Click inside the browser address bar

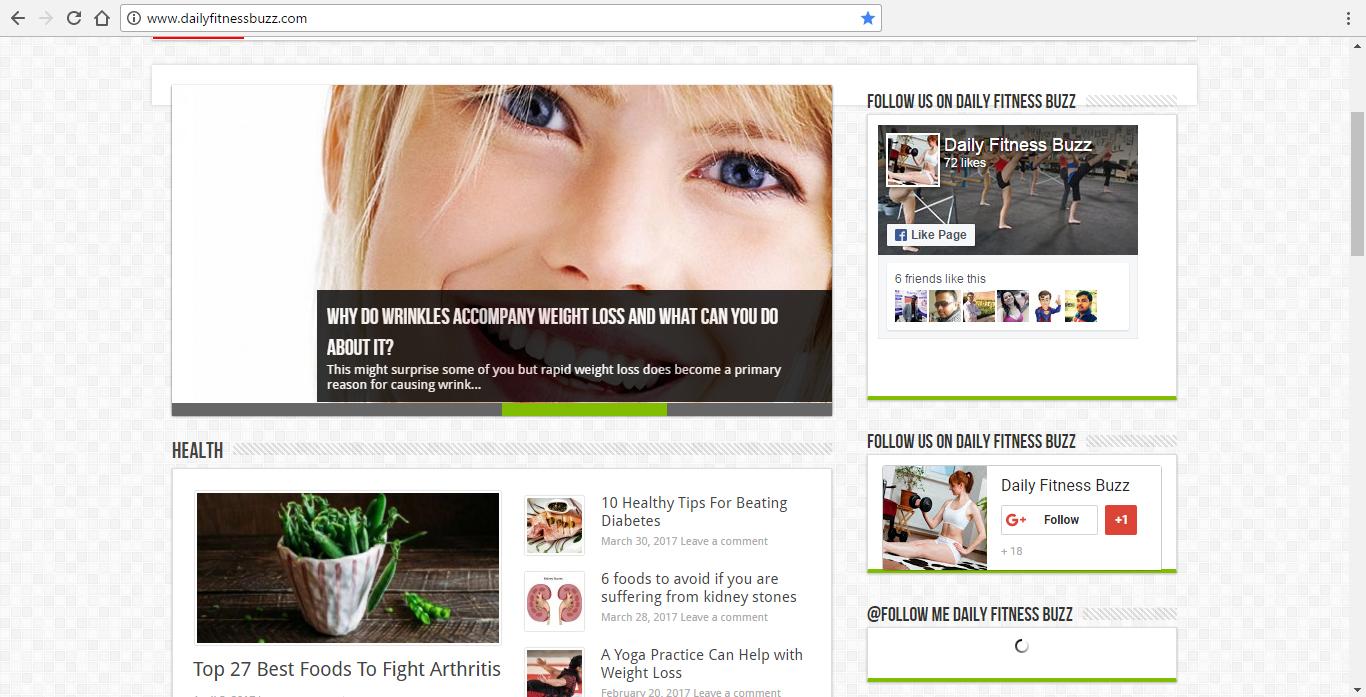click(x=400, y=17)
